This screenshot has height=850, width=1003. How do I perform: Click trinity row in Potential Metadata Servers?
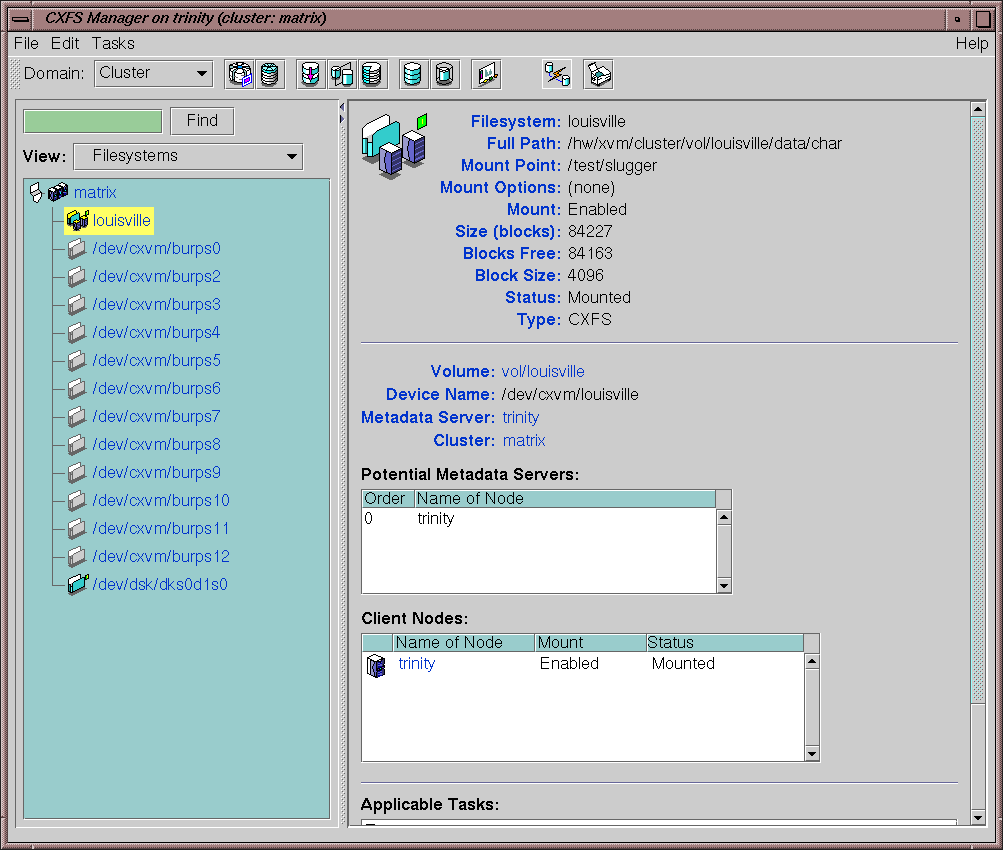pos(539,518)
